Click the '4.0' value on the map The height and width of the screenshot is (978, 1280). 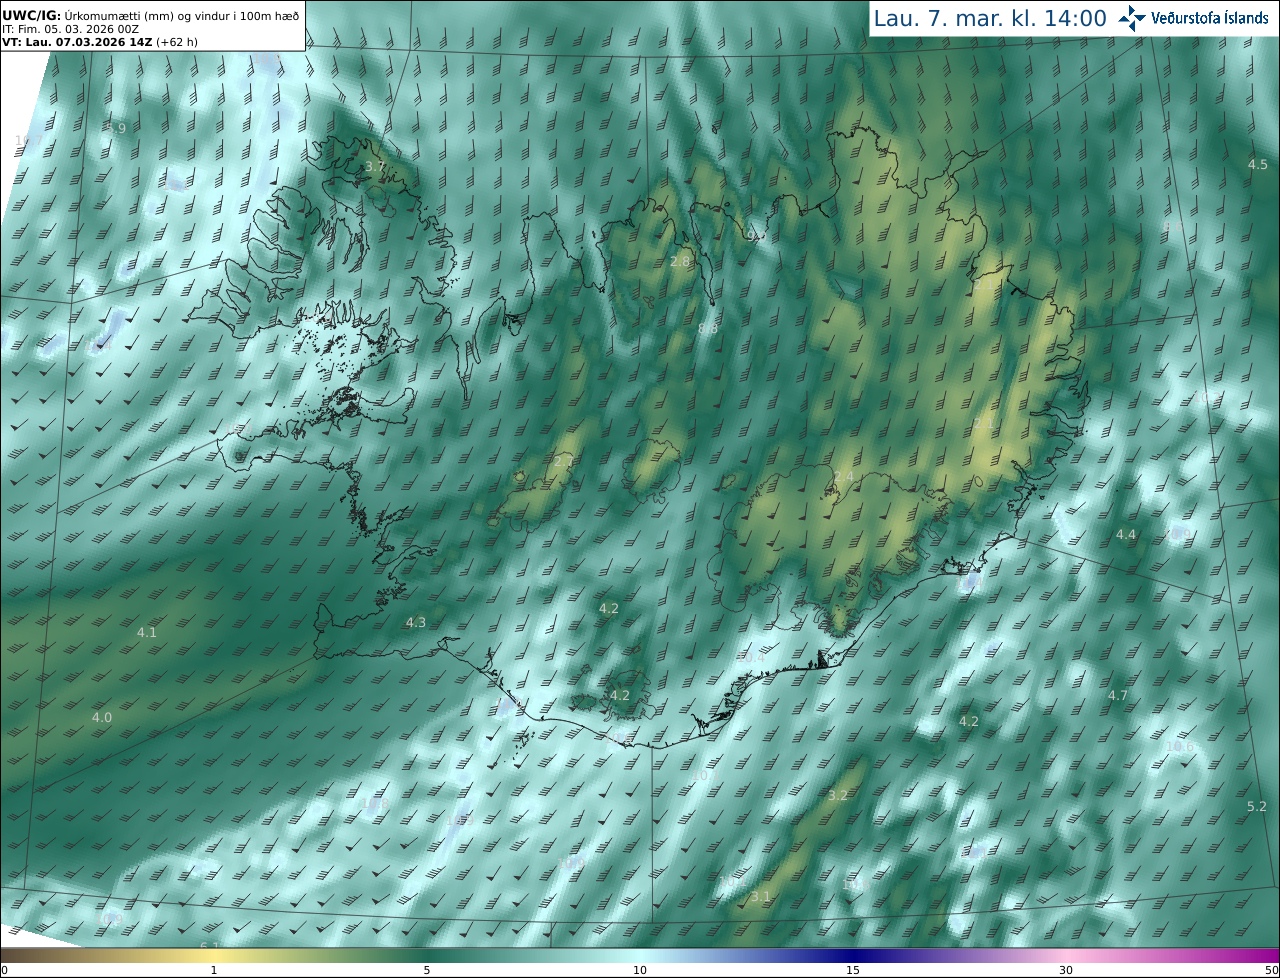tap(102, 717)
